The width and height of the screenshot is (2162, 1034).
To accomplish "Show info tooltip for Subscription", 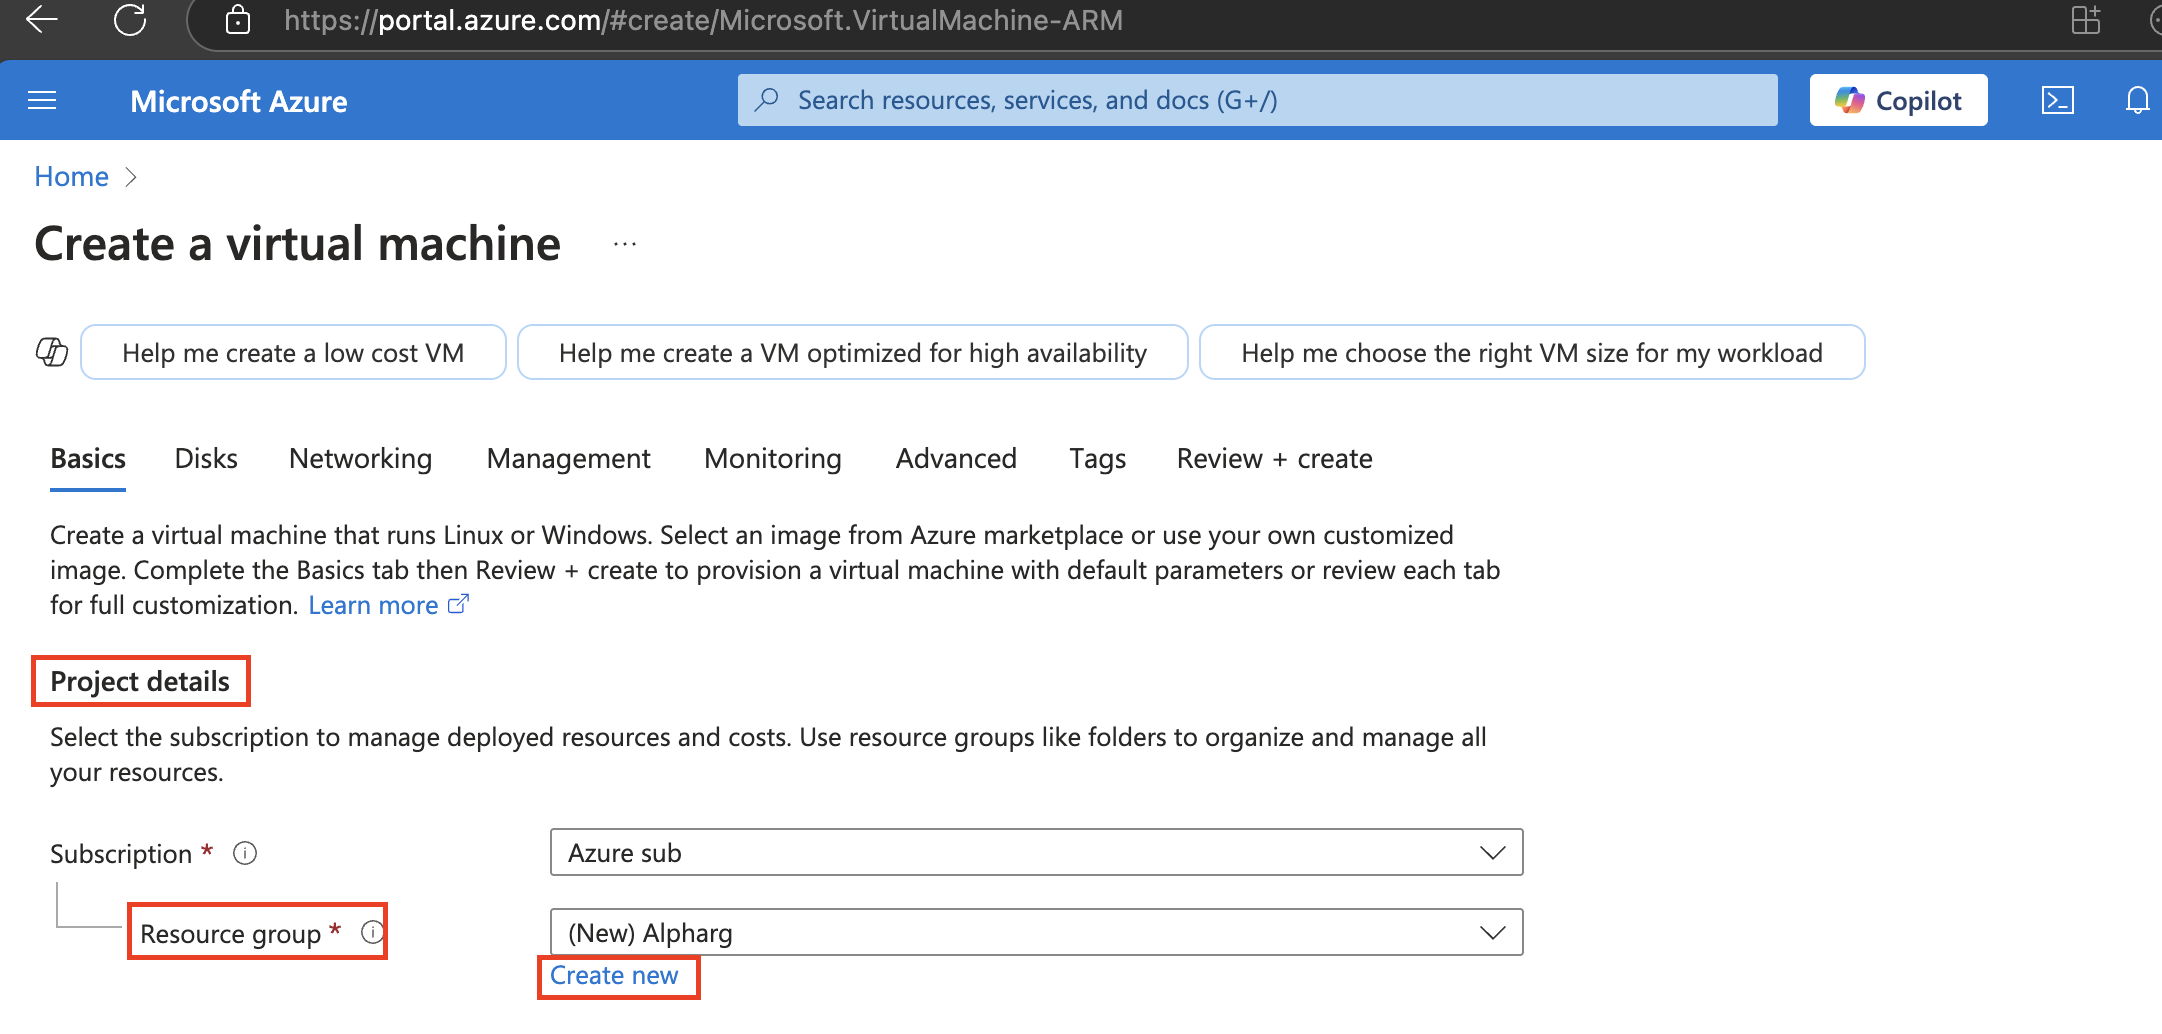I will coord(245,853).
